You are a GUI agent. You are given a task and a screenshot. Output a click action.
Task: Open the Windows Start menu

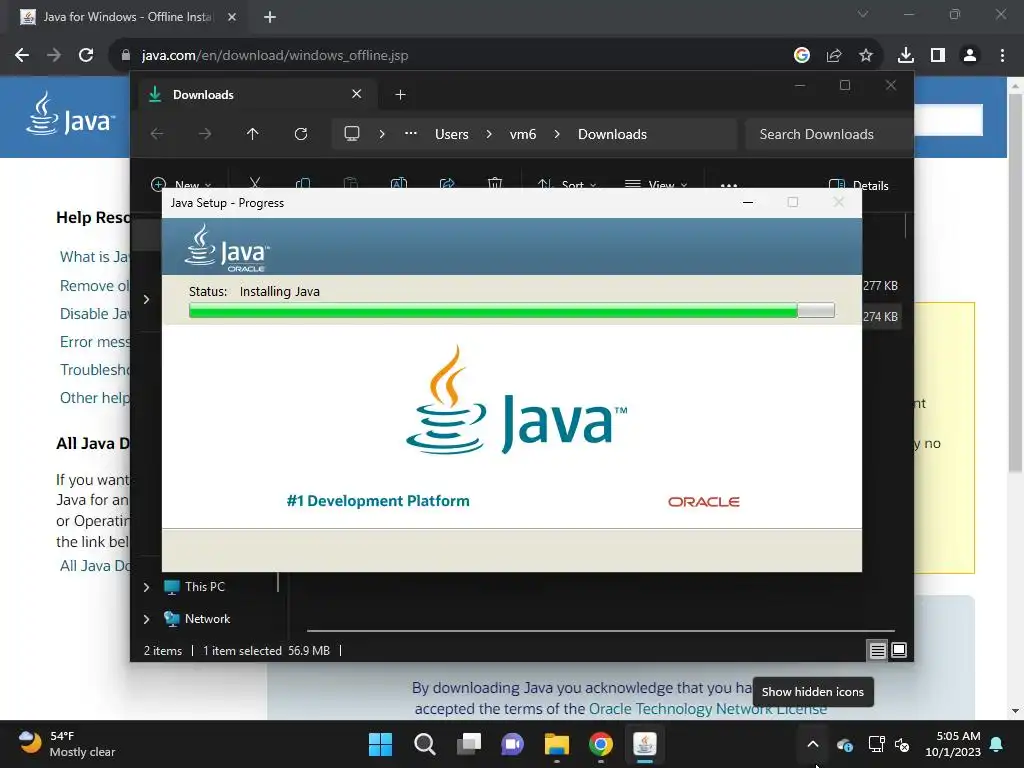[x=380, y=744]
